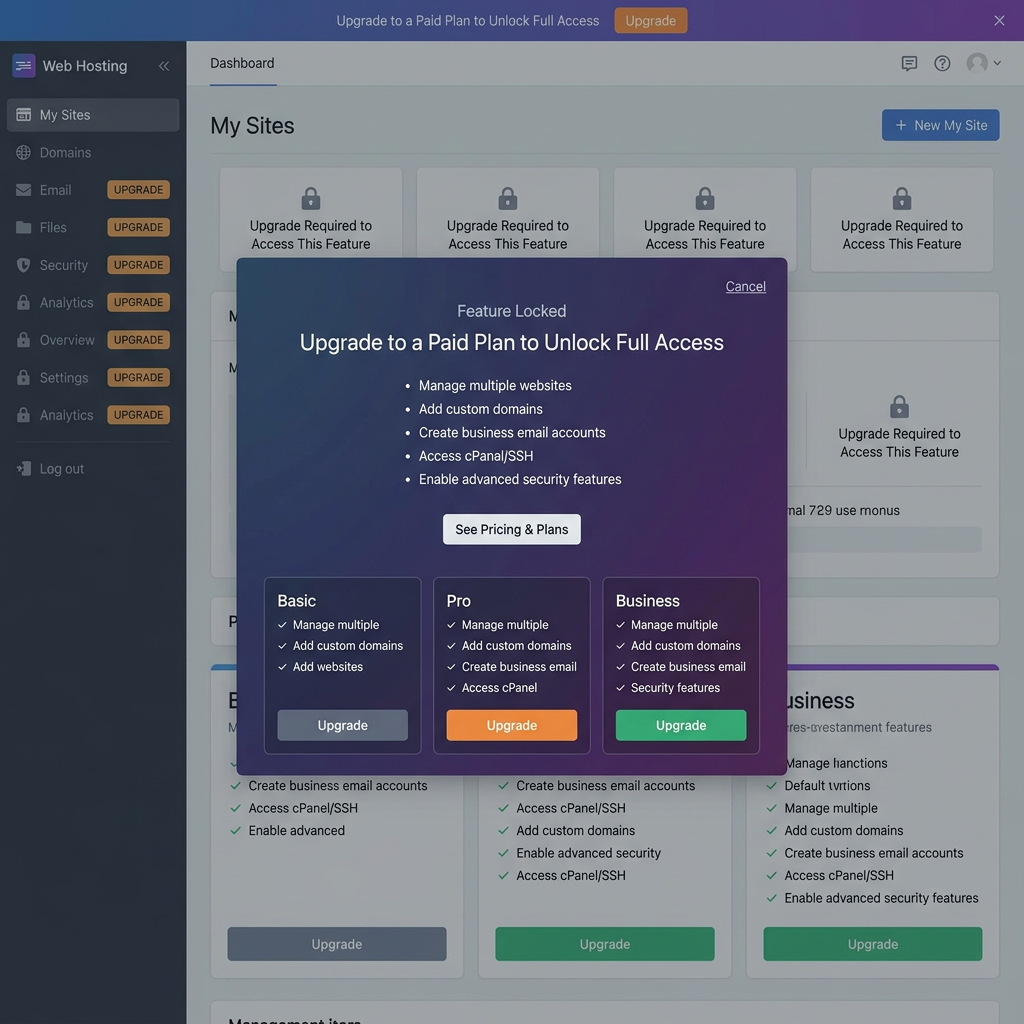Click the gray Upgrade button in background Basic plan
The image size is (1024, 1024).
(x=336, y=944)
